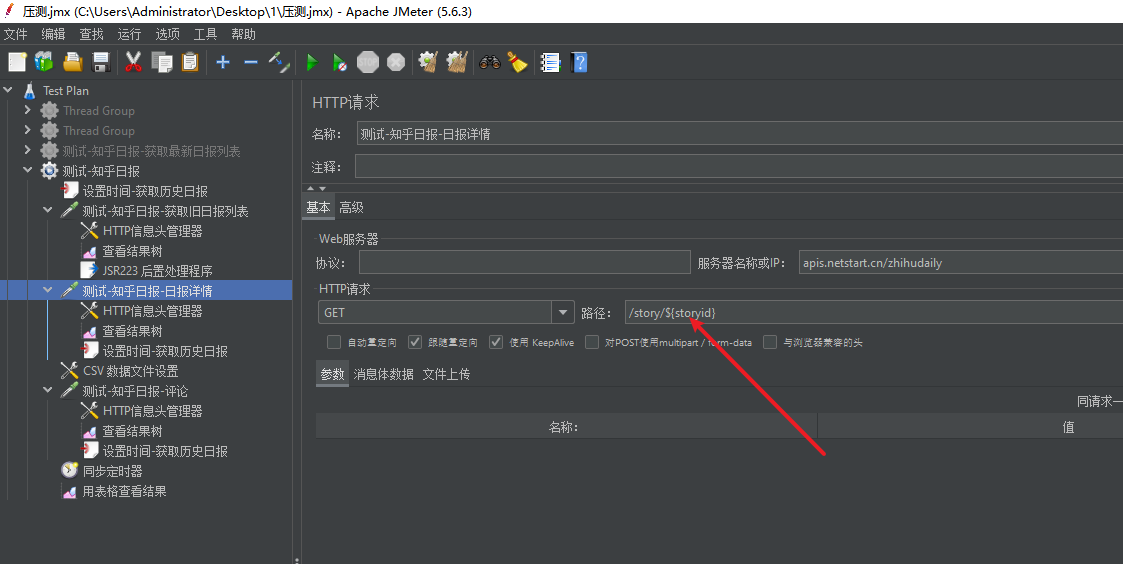Image resolution: width=1123 pixels, height=564 pixels.
Task: Open the 编辑 menu
Action: (x=54, y=34)
